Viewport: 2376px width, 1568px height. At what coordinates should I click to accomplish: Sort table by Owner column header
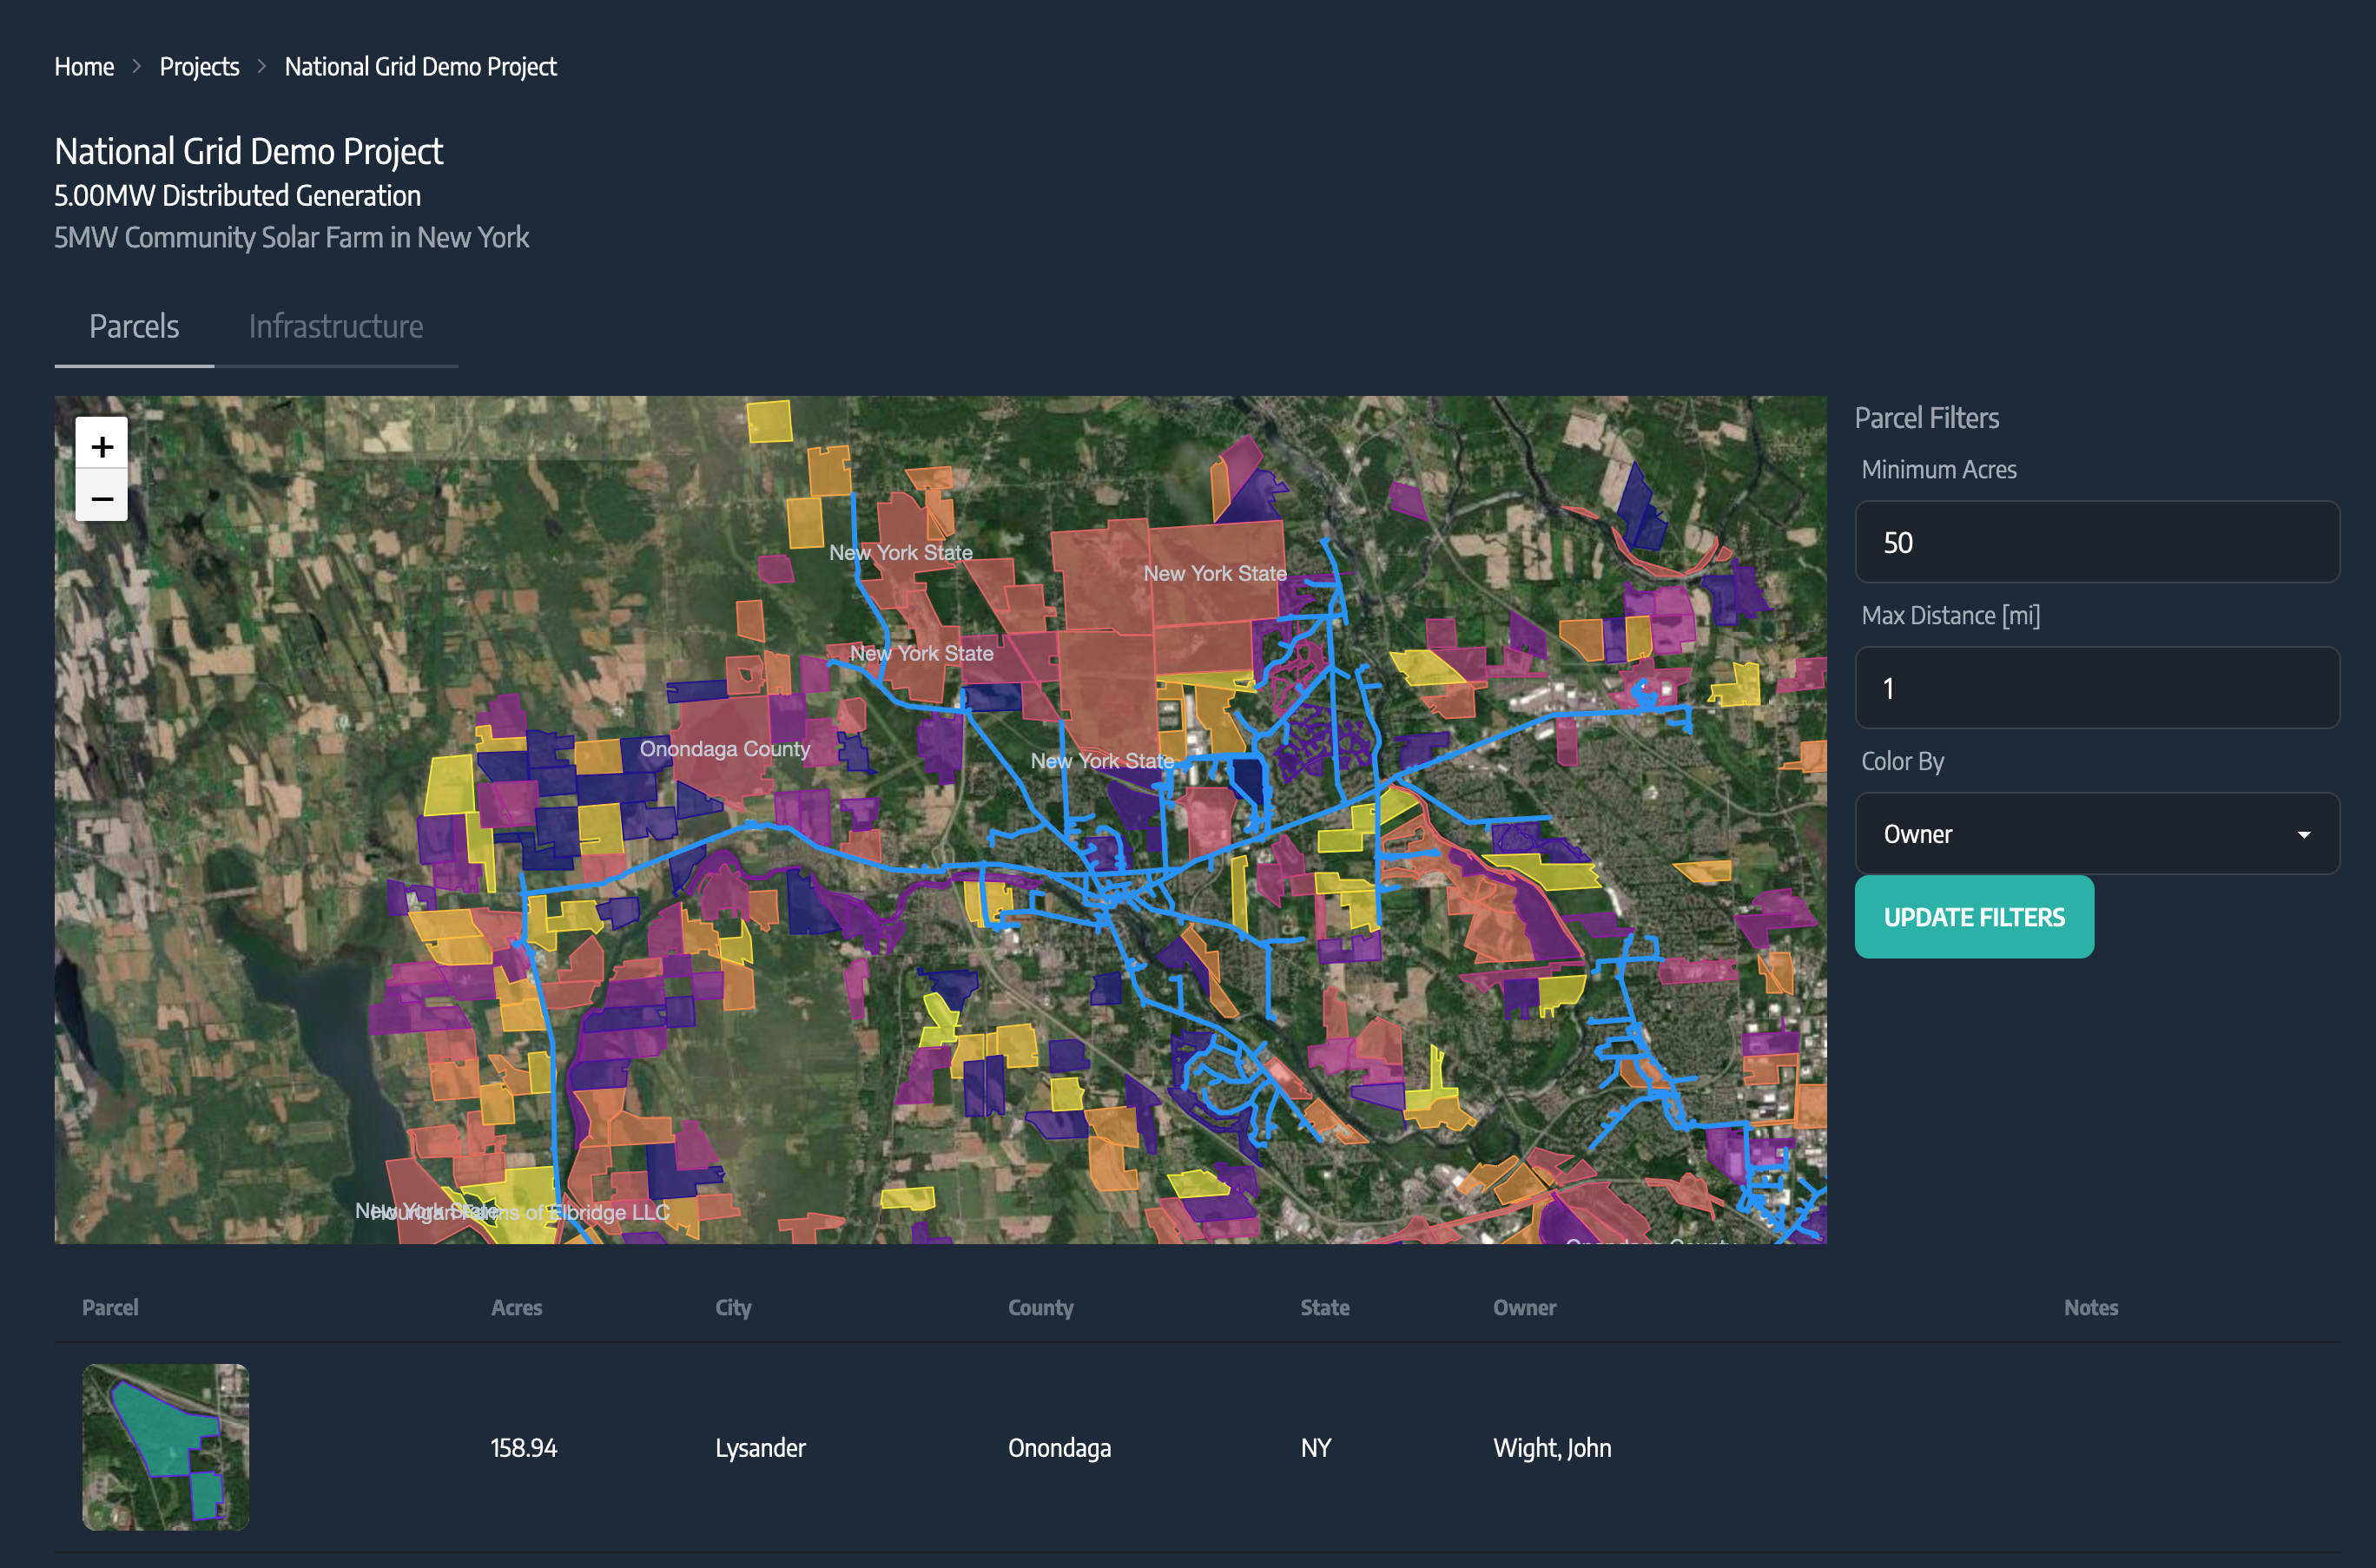click(x=1524, y=1307)
